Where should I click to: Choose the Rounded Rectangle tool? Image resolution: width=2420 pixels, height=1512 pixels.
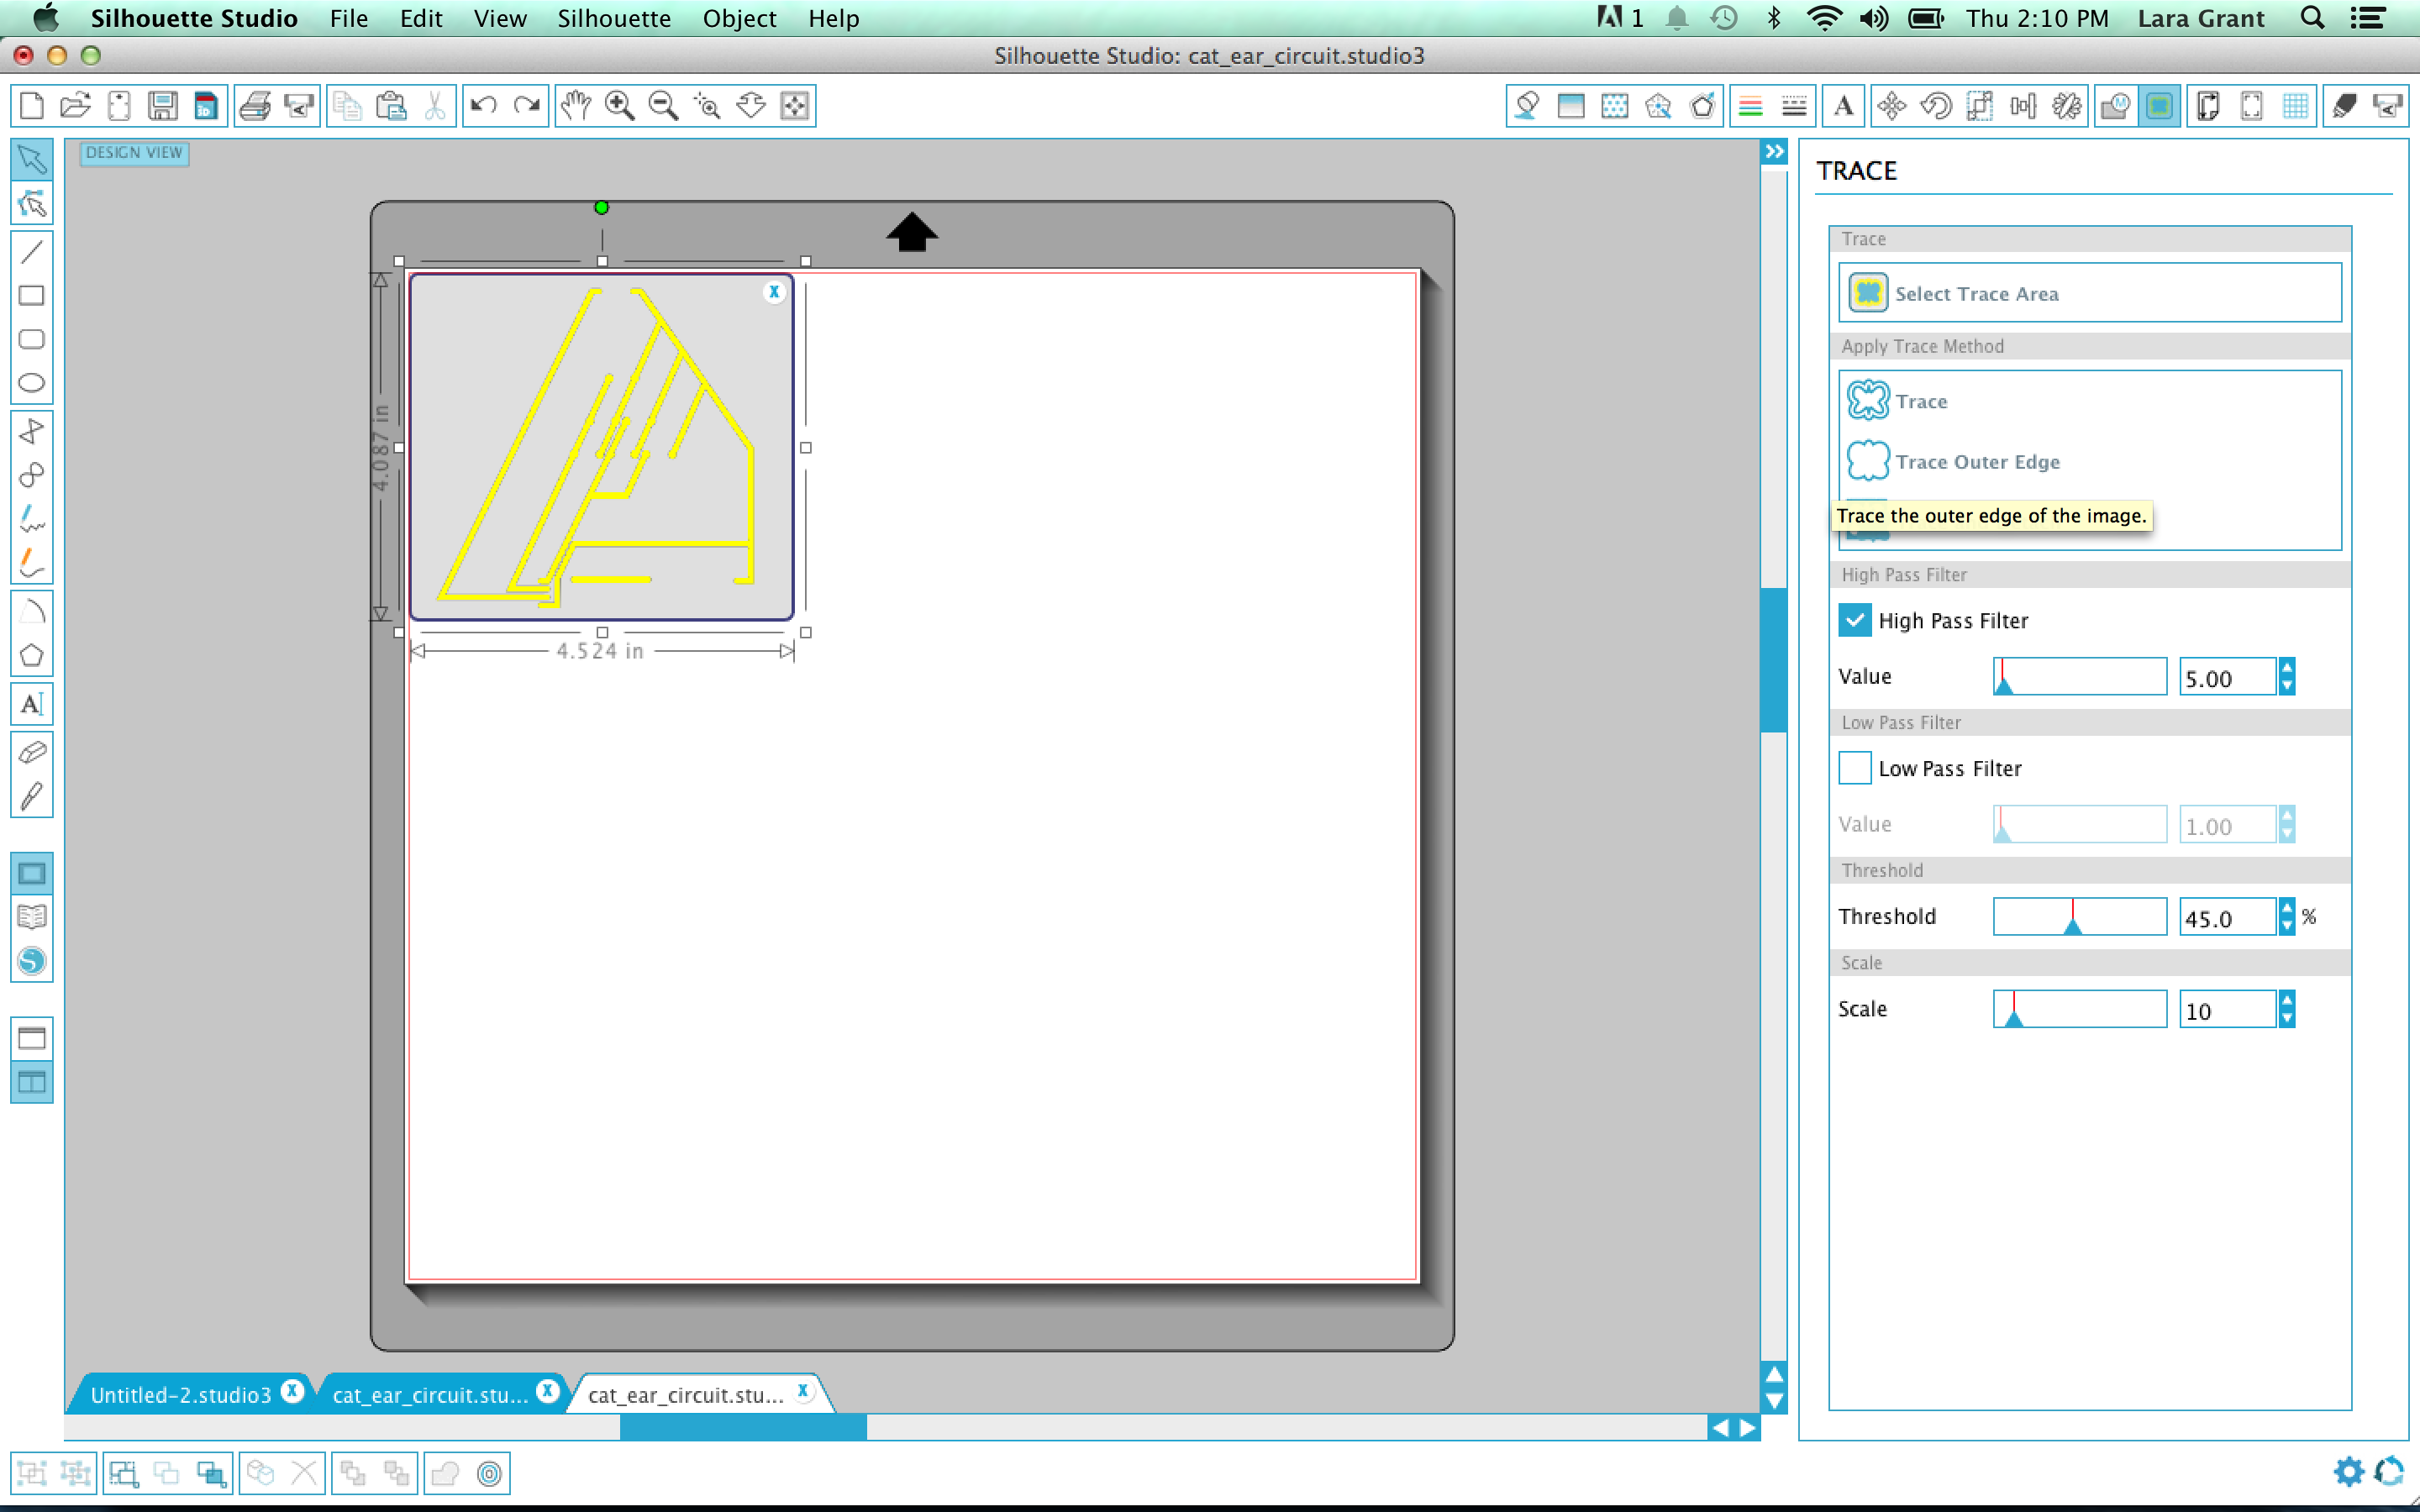(32, 339)
